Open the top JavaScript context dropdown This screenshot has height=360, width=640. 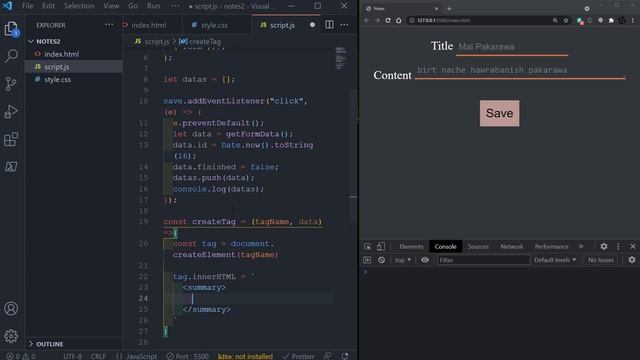[x=402, y=260]
